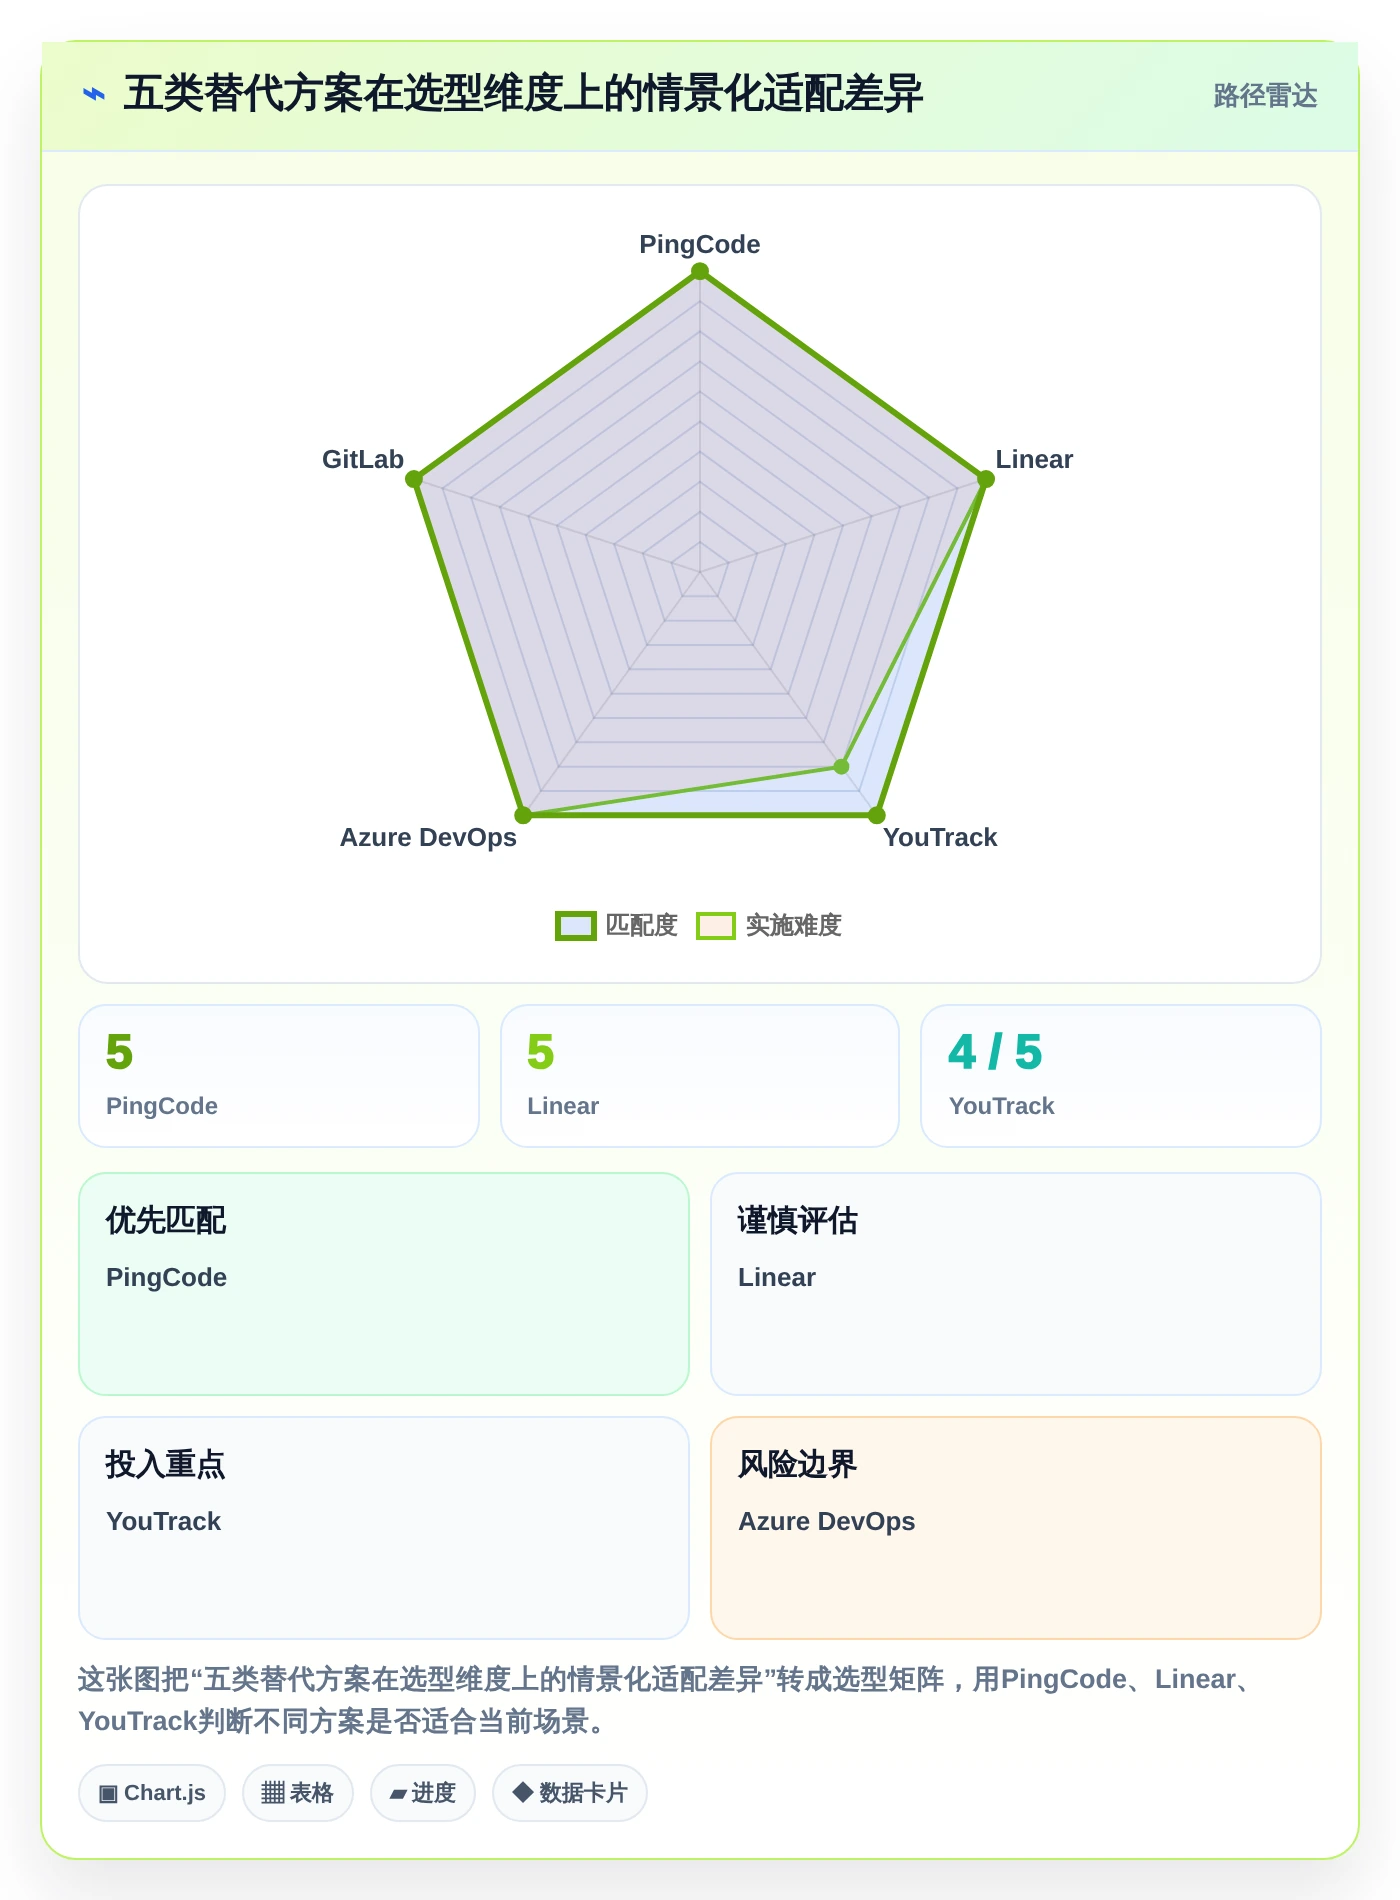Click the 表格 grid tag chip
1400x1900 pixels.
pos(298,1793)
